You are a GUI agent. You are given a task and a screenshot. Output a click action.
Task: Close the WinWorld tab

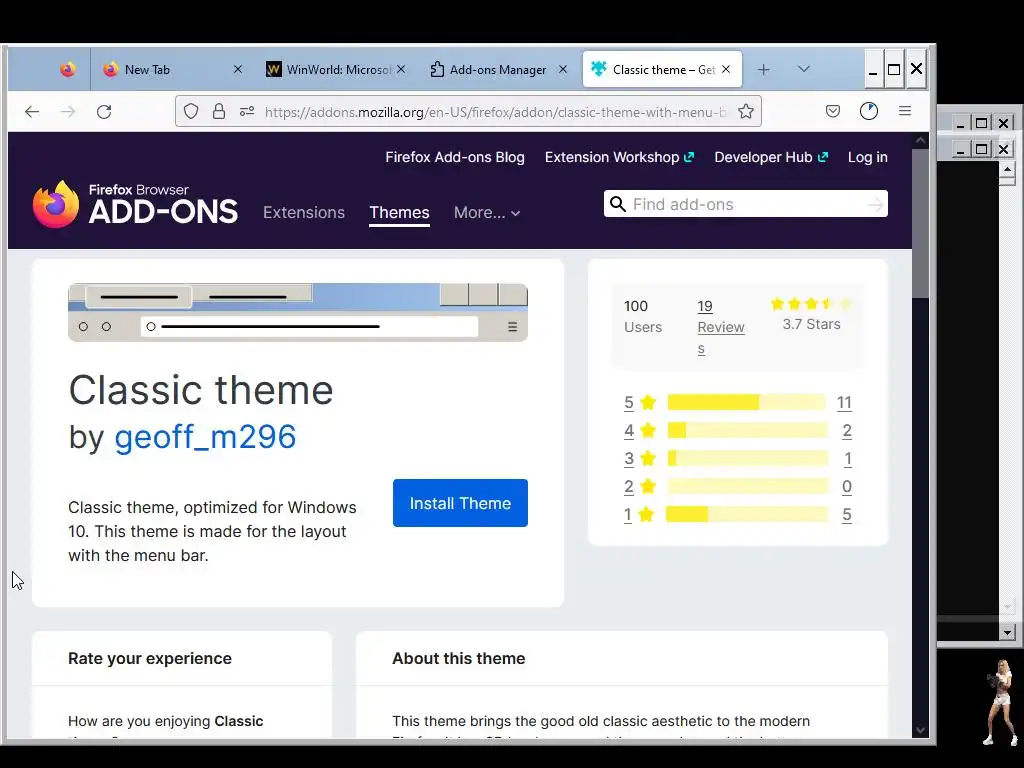(x=401, y=69)
